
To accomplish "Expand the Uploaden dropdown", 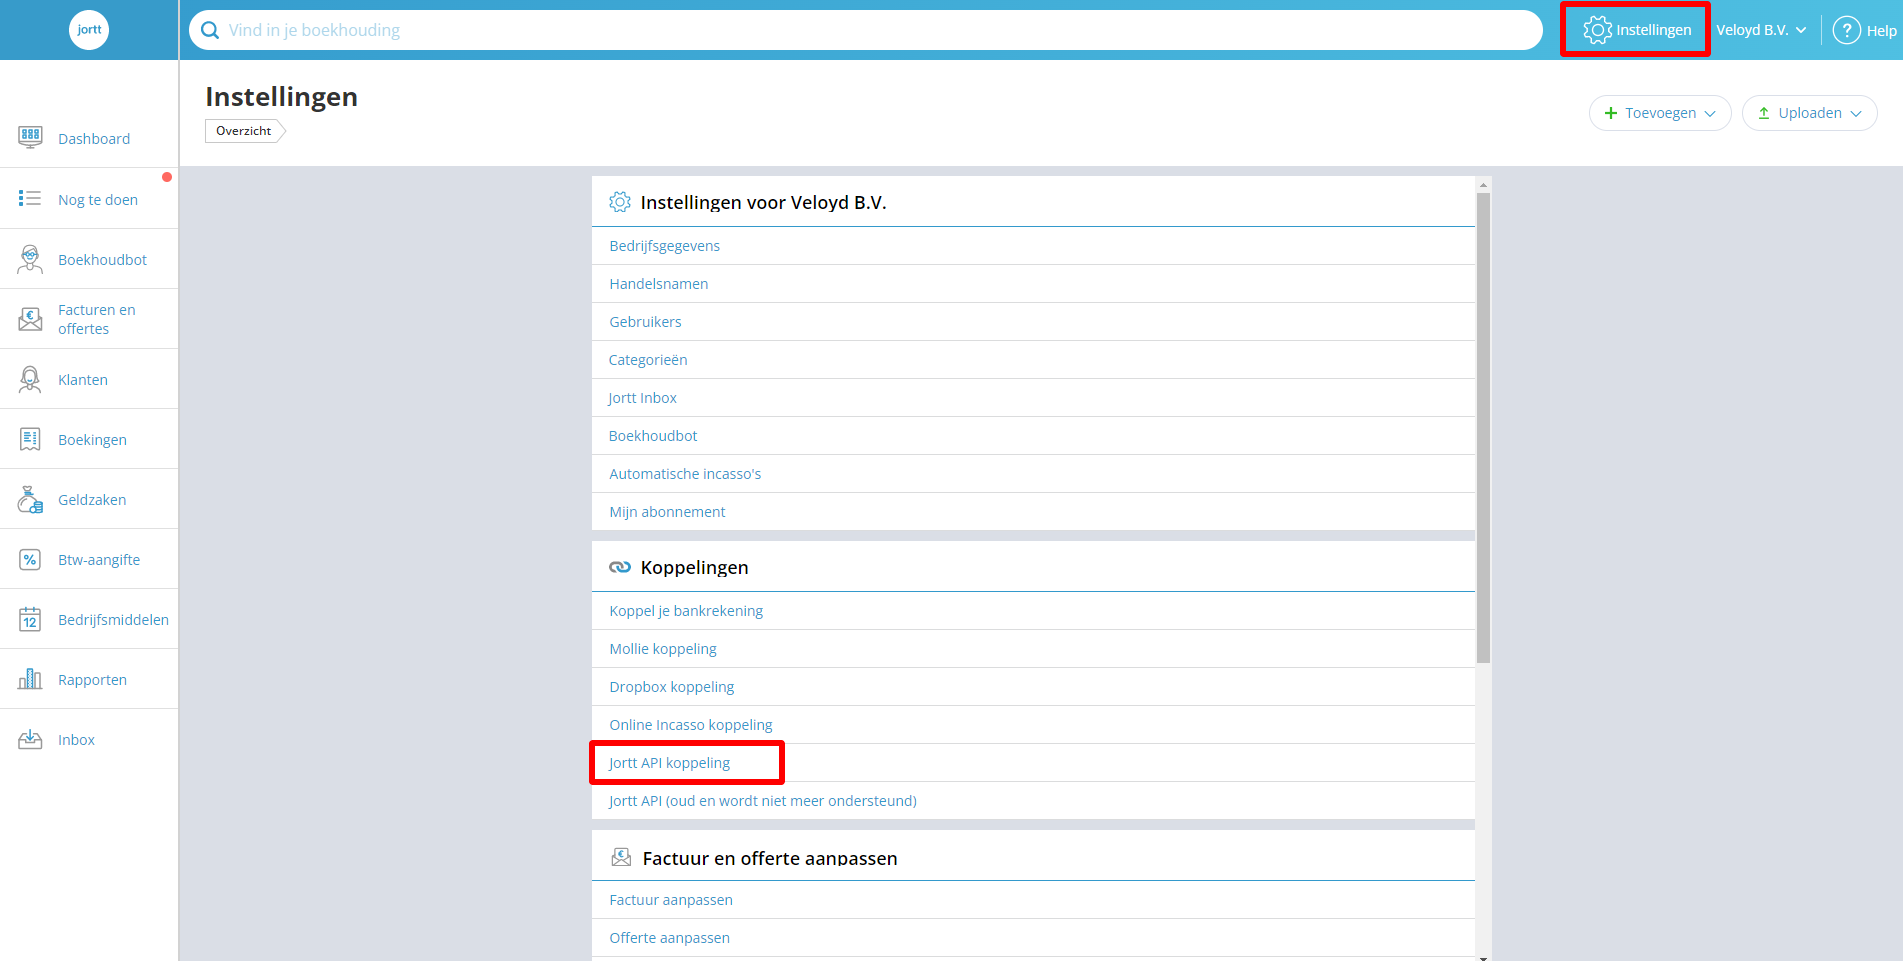I will click(x=1809, y=113).
